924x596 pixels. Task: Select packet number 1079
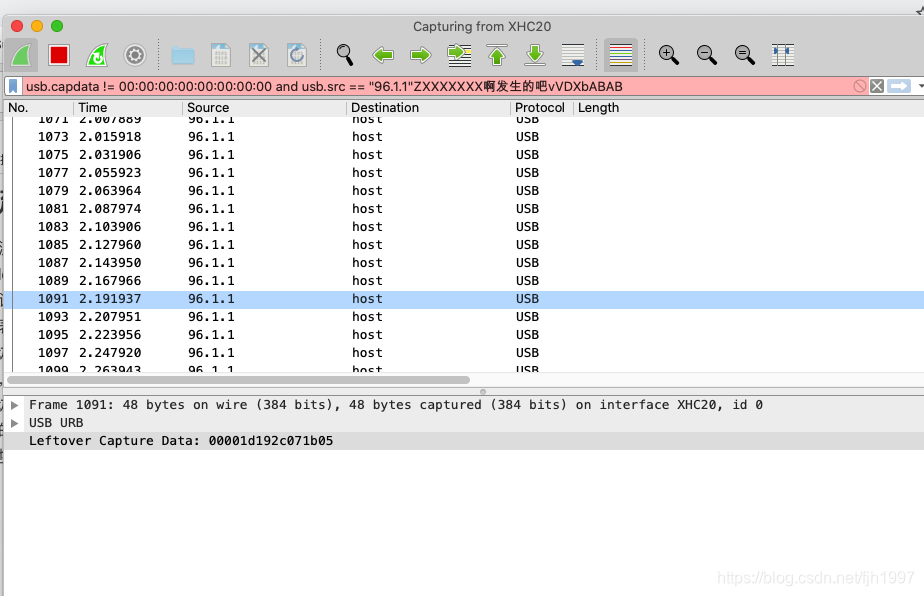463,191
